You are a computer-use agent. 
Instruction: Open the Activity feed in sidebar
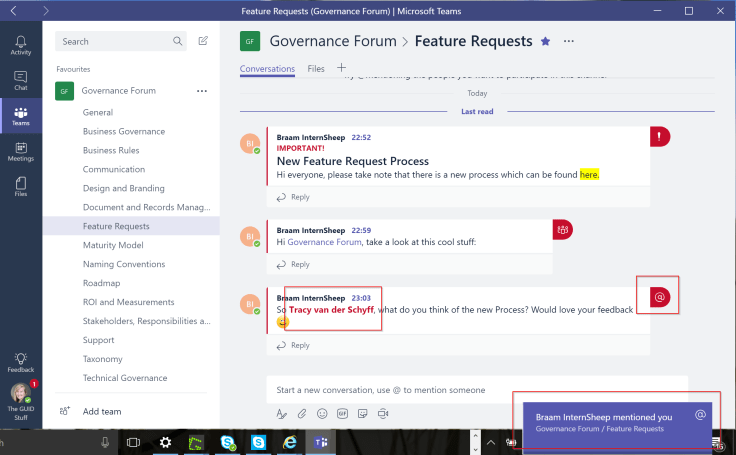pos(20,45)
